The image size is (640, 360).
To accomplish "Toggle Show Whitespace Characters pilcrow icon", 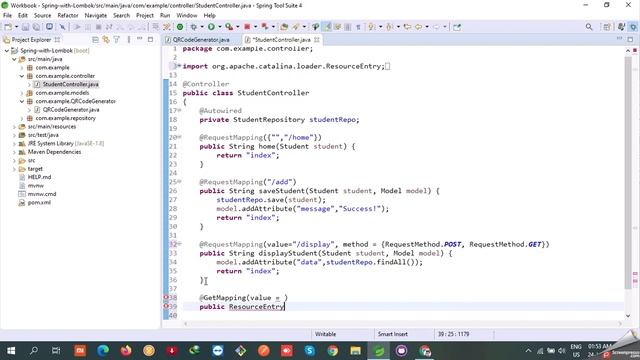I will tap(358, 27).
